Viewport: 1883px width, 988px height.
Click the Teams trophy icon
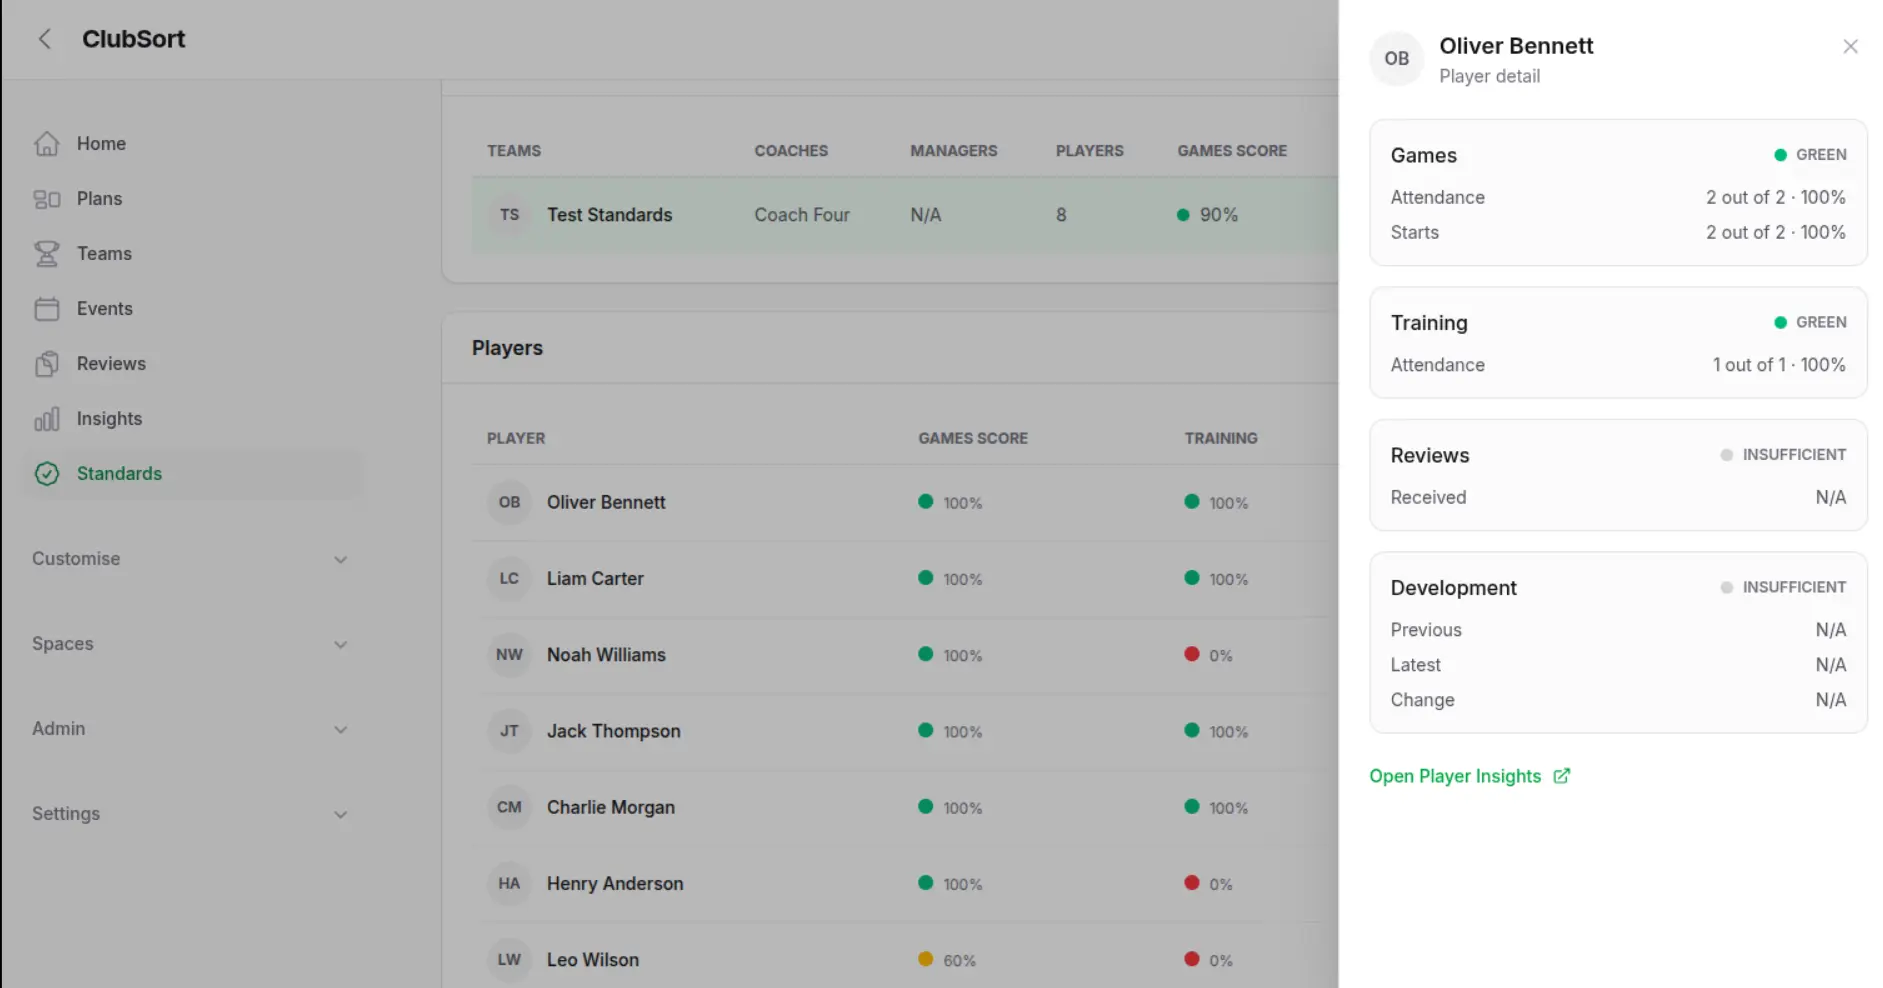pyautogui.click(x=47, y=254)
